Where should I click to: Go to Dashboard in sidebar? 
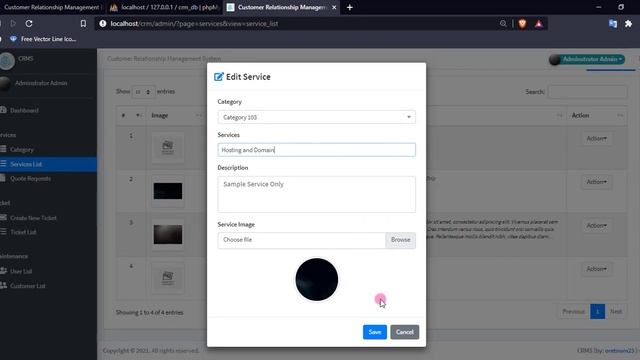[x=24, y=110]
